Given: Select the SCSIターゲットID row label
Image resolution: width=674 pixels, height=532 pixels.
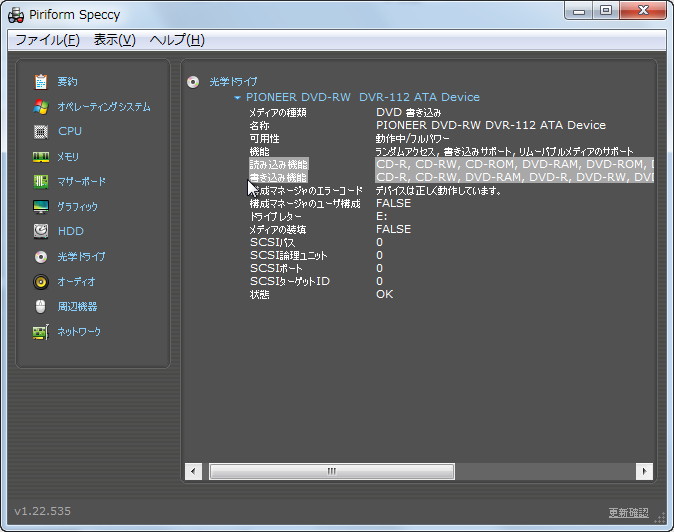Looking at the screenshot, I should click(x=290, y=281).
